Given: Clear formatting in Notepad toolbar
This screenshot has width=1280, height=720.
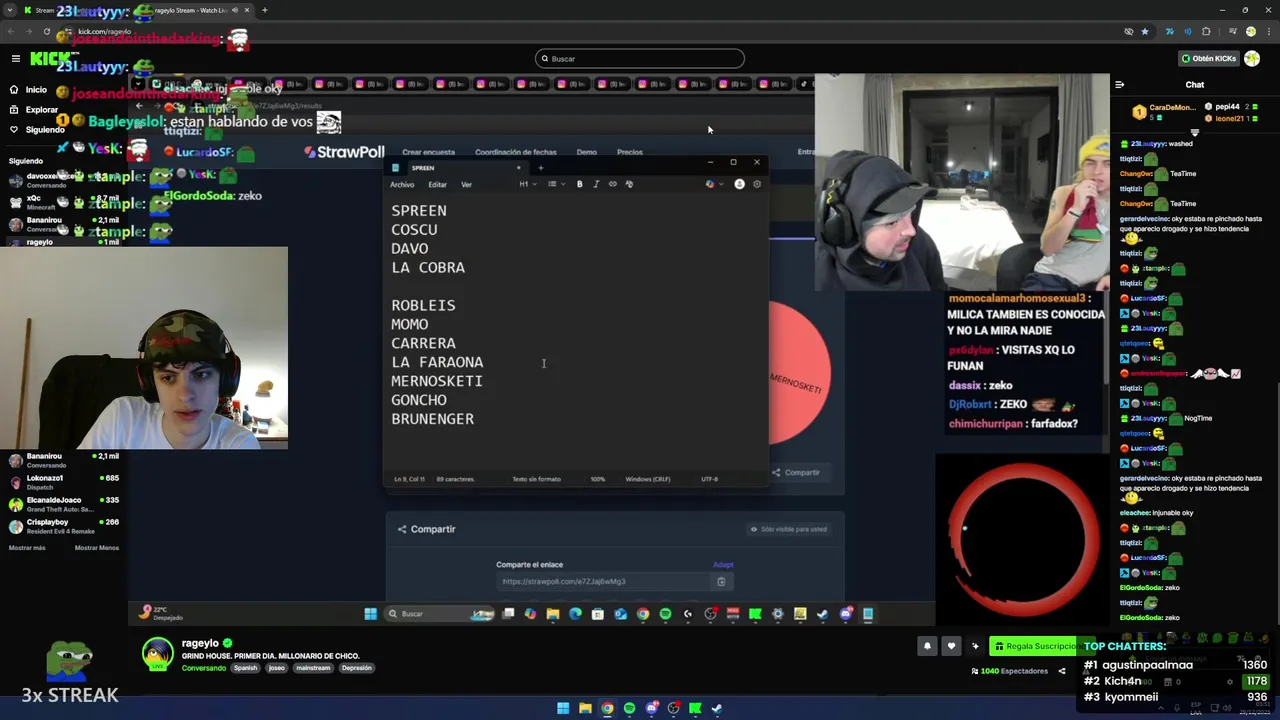Looking at the screenshot, I should pos(629,184).
